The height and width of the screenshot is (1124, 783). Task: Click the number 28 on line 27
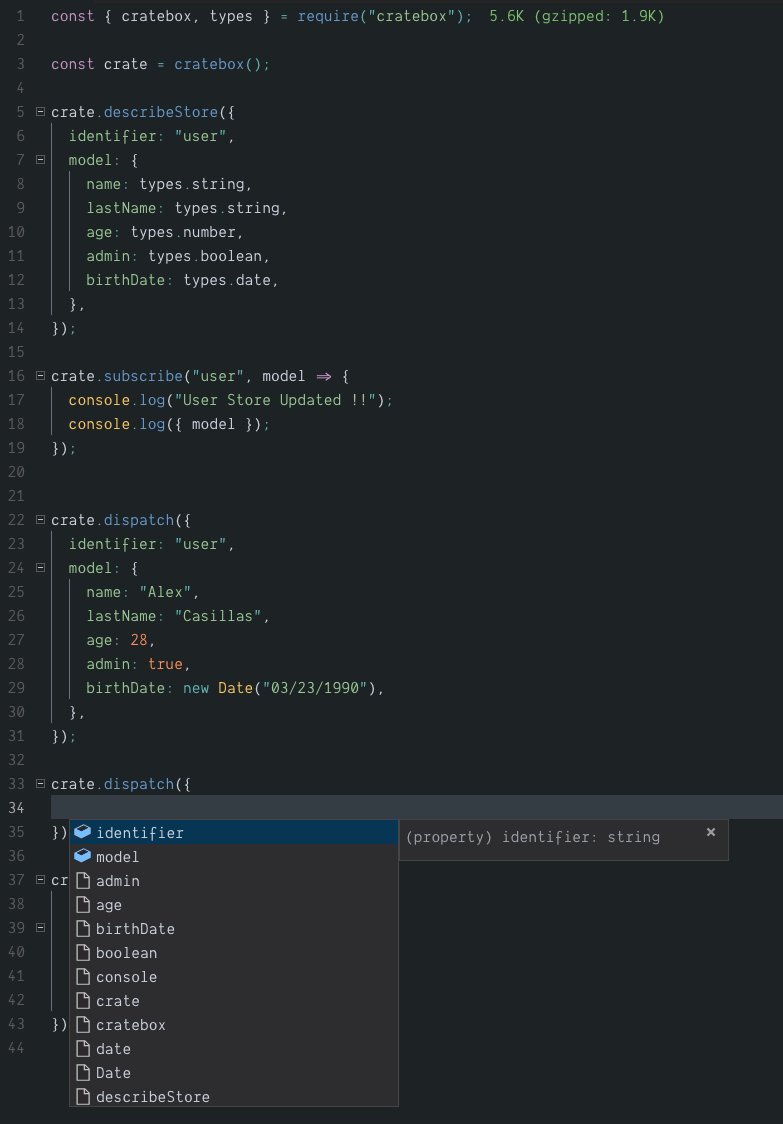(x=139, y=640)
